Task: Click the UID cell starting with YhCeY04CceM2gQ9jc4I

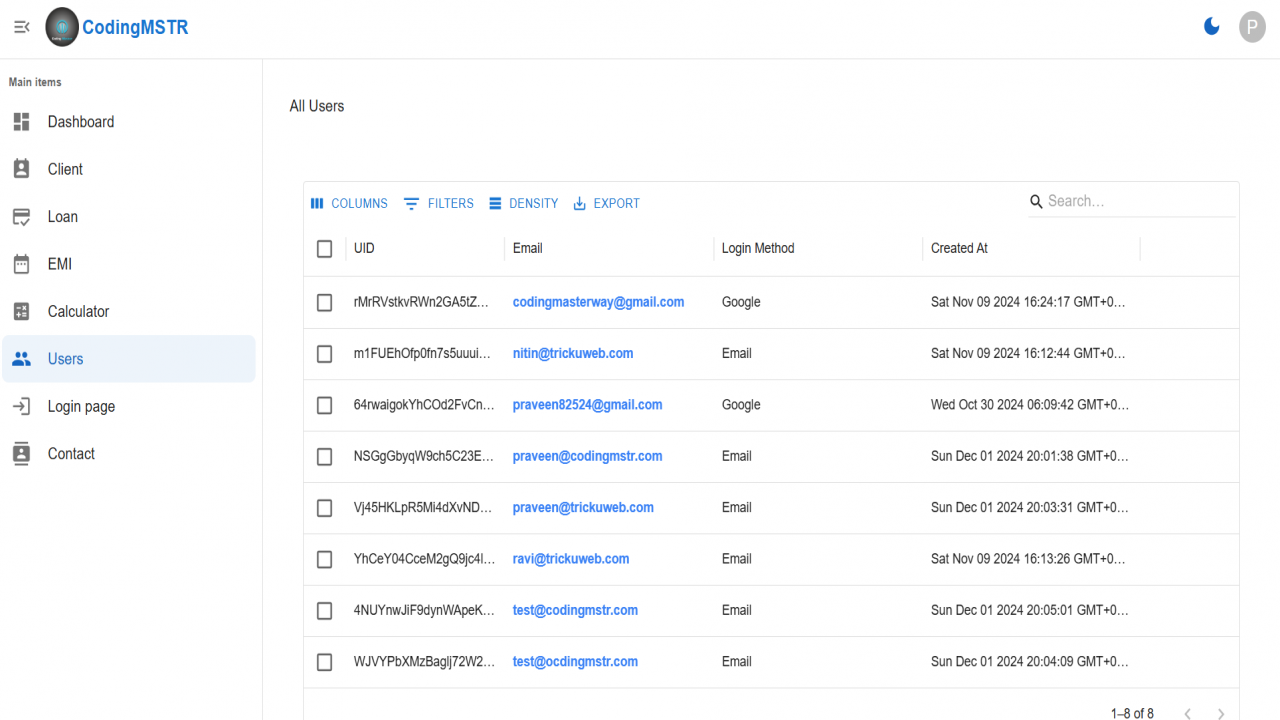Action: coord(425,559)
